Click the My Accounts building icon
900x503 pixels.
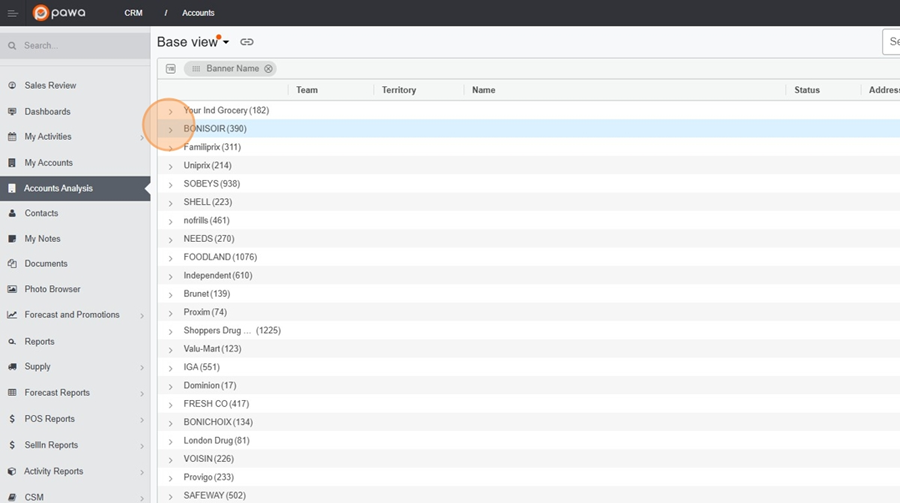12,162
